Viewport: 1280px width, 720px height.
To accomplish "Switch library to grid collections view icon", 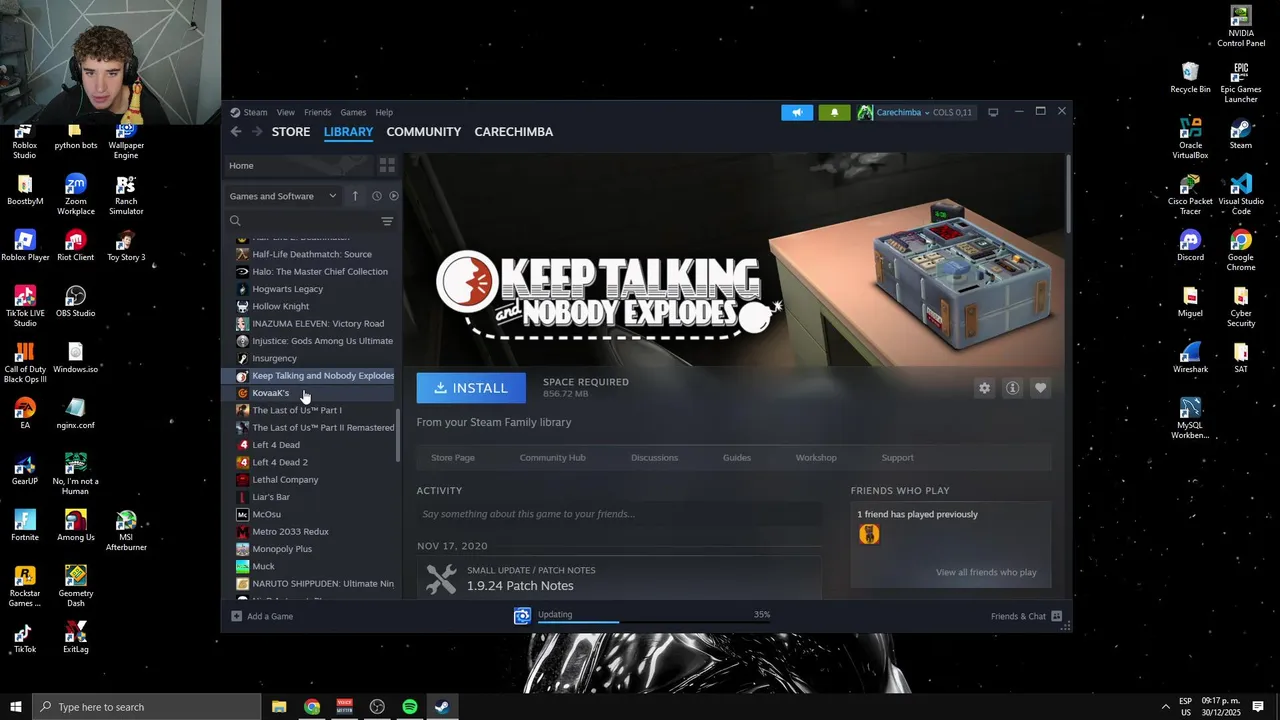I will pos(387,165).
